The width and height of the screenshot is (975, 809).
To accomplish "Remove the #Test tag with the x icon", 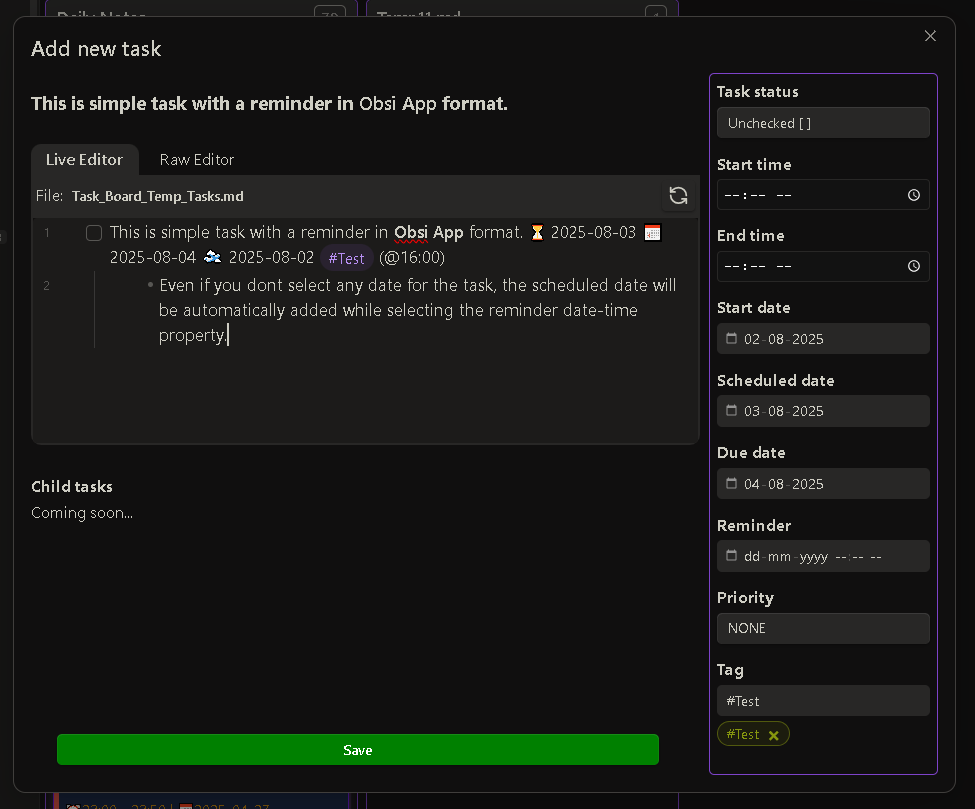I will pyautogui.click(x=774, y=736).
